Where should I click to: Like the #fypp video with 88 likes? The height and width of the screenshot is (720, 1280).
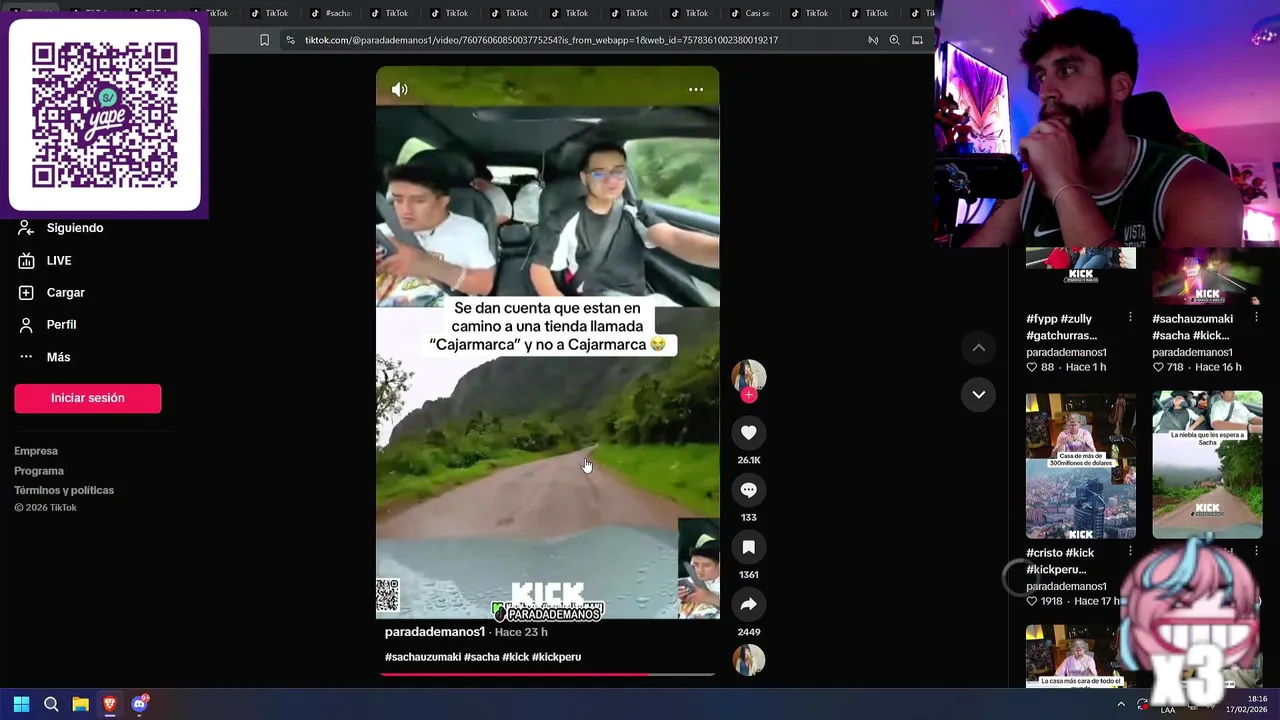tap(1032, 367)
